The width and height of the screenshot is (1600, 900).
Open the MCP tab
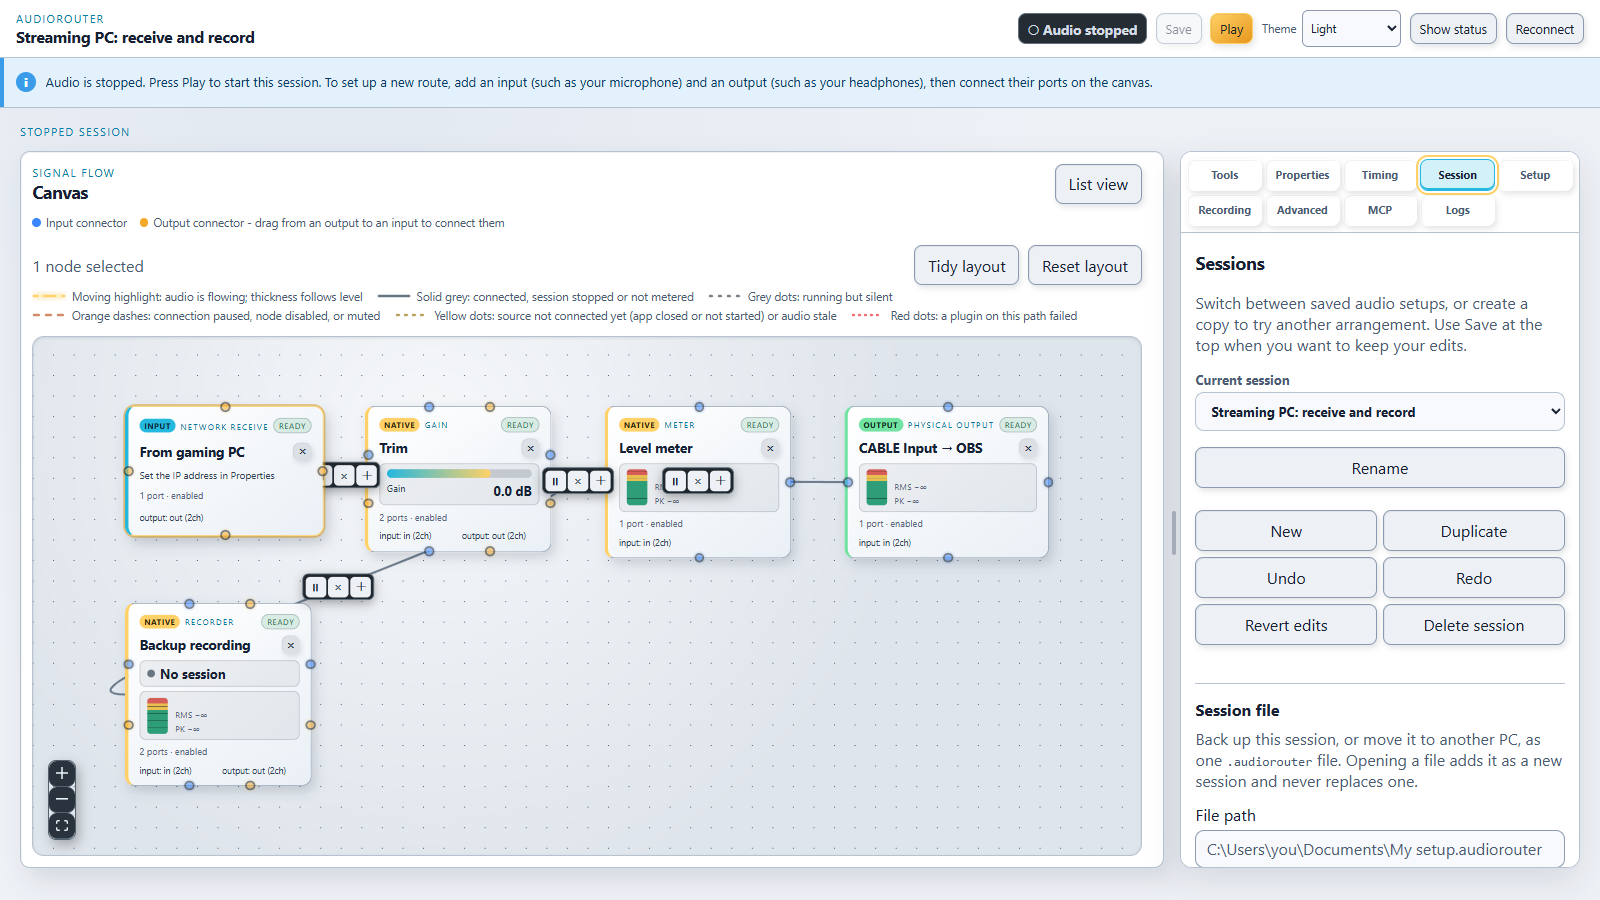1380,210
